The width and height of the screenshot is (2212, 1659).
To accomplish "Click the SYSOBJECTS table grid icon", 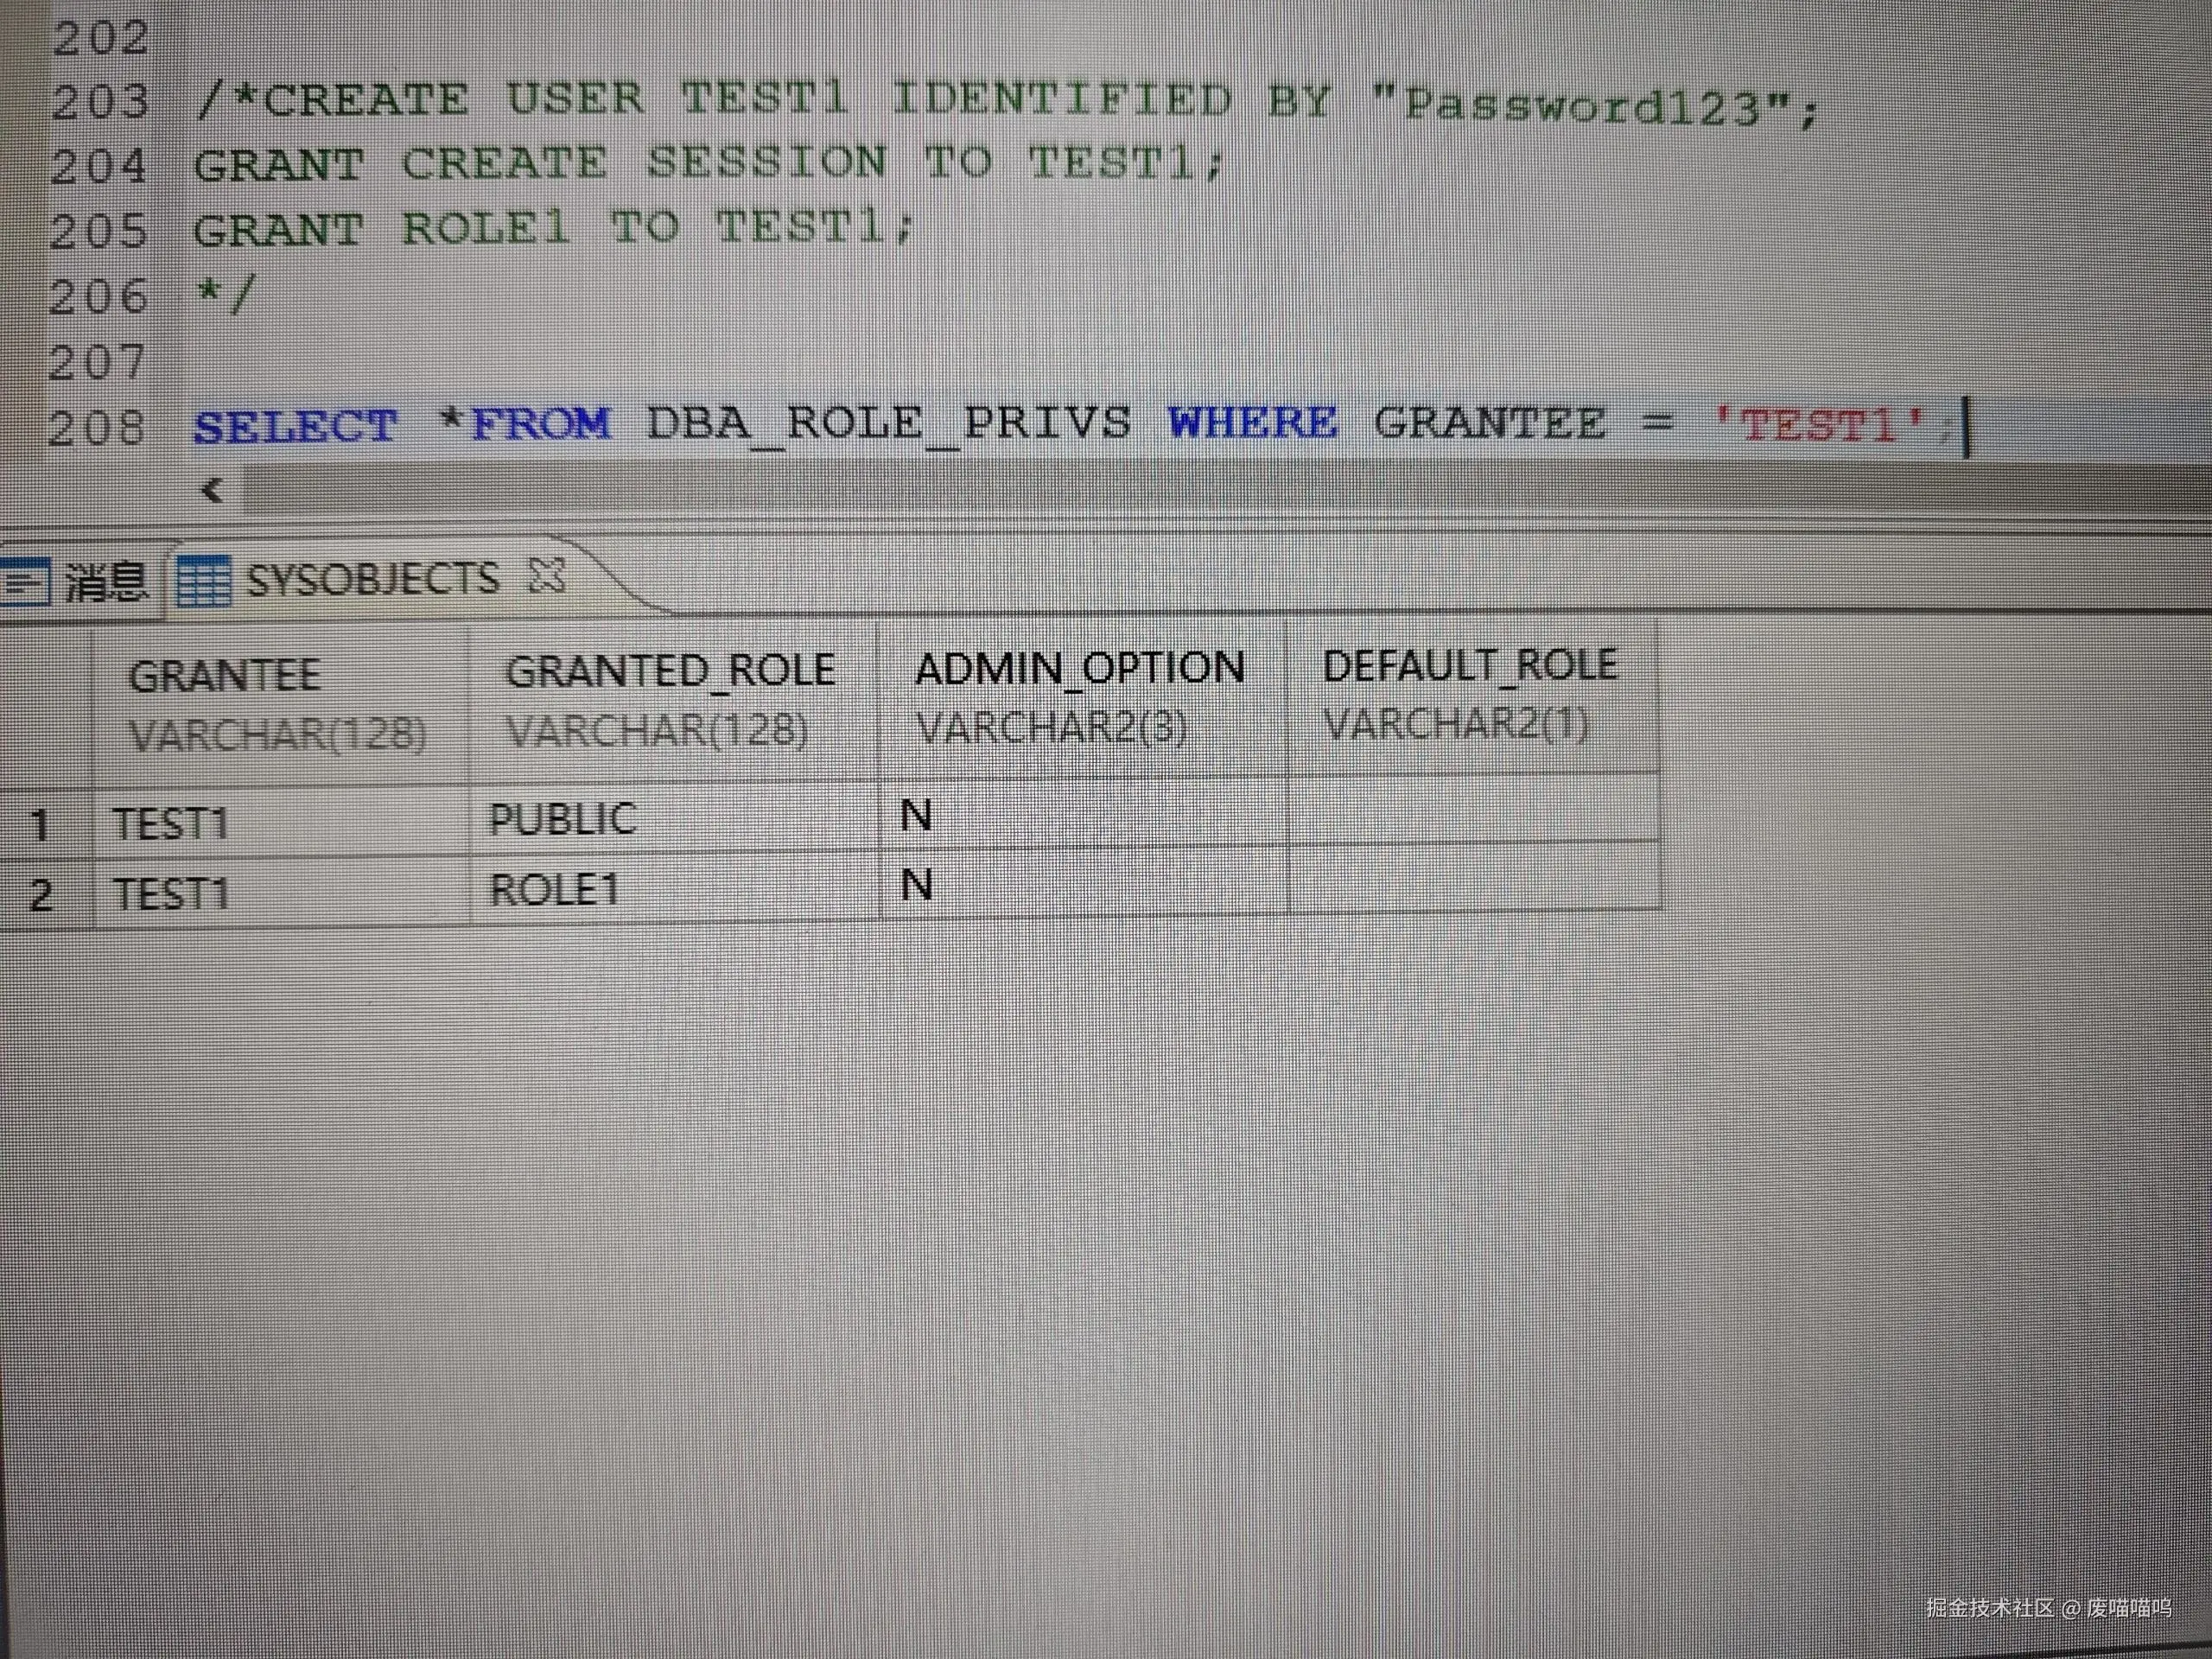I will tap(203, 581).
